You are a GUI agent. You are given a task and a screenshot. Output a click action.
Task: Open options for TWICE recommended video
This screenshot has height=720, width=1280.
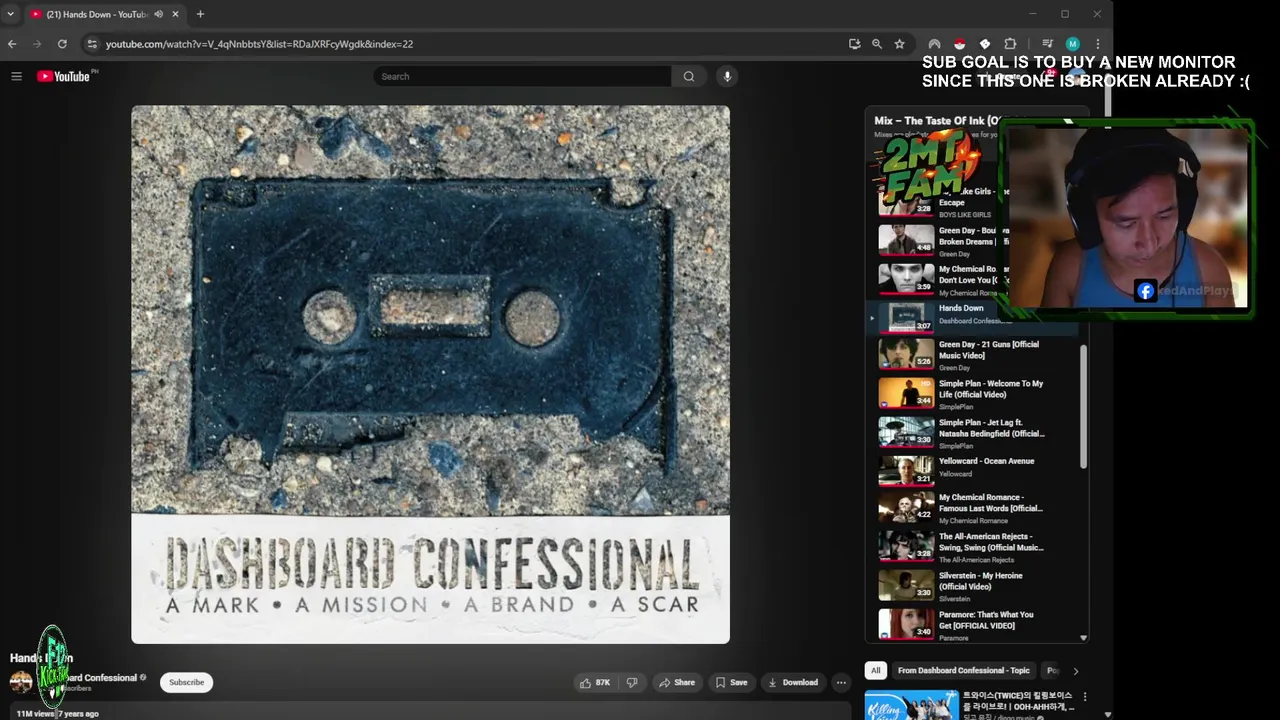[x=1085, y=697]
